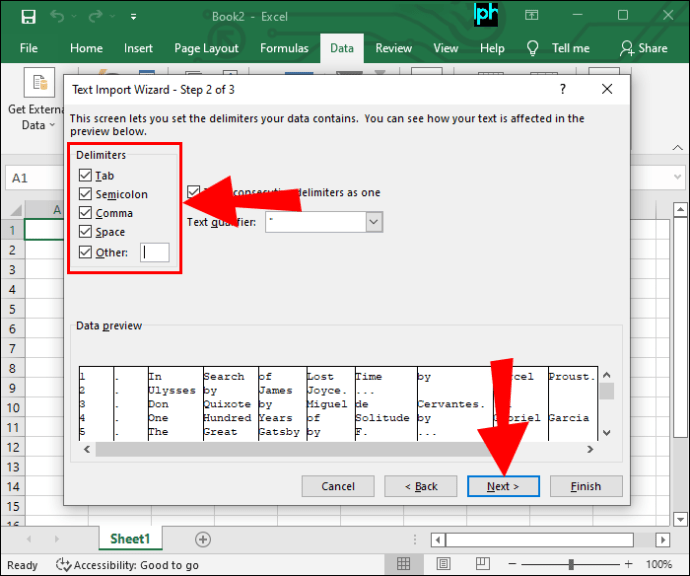The width and height of the screenshot is (690, 576).
Task: Click the Share button label
Action: coord(653,48)
